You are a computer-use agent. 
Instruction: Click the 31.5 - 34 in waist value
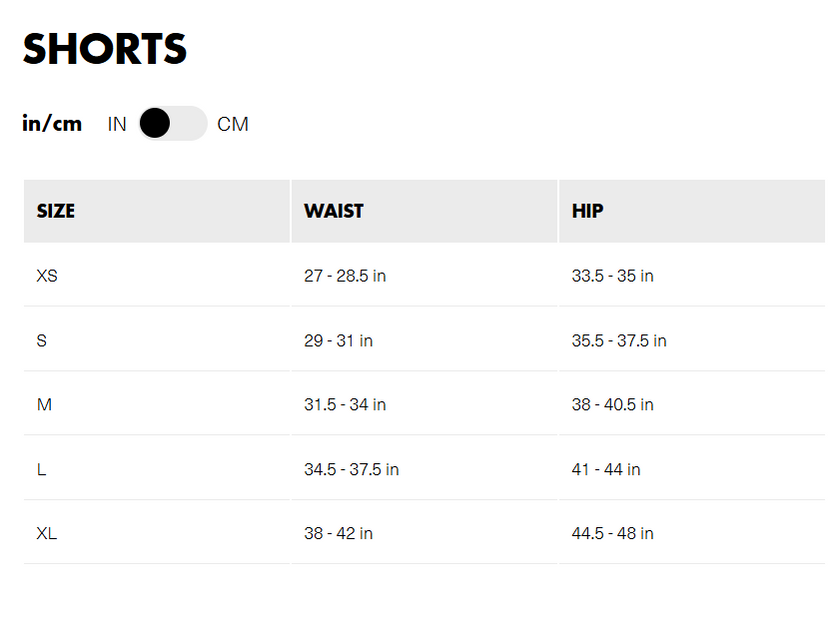345,405
